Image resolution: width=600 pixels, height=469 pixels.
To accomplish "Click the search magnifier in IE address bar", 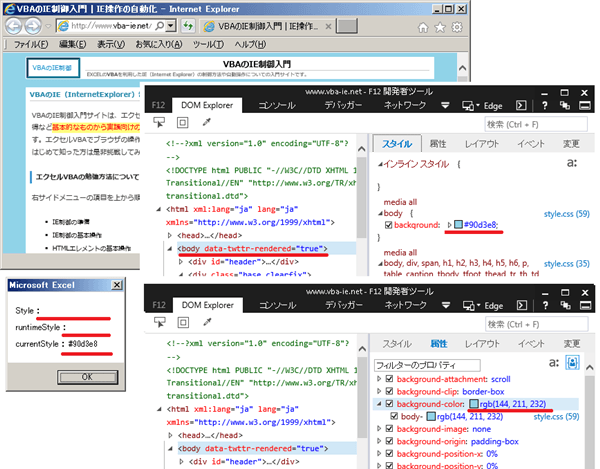I will pos(160,26).
